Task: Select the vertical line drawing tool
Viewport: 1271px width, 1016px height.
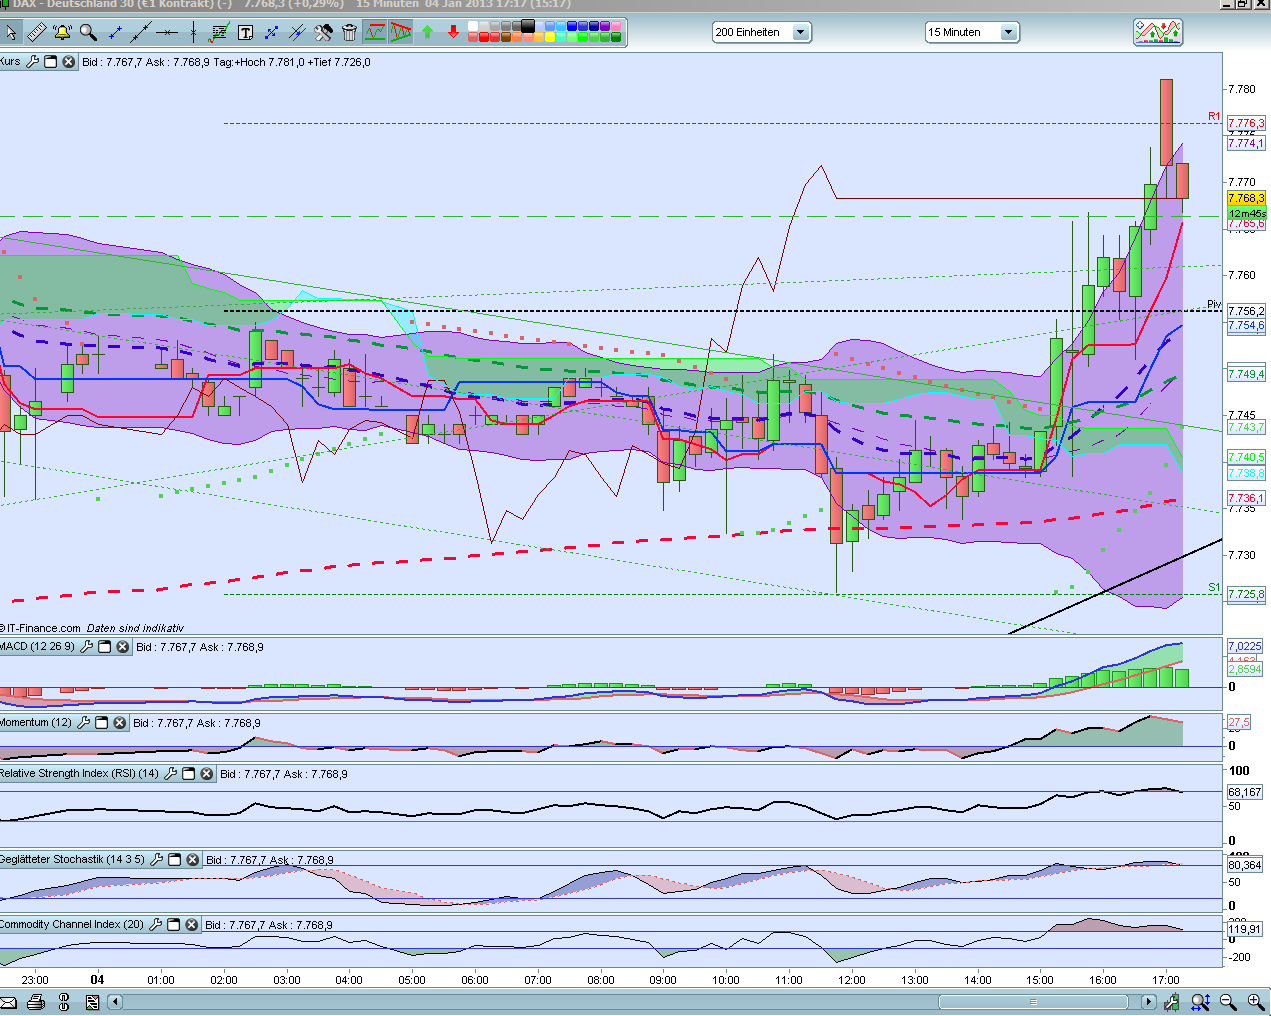Action: [193, 32]
